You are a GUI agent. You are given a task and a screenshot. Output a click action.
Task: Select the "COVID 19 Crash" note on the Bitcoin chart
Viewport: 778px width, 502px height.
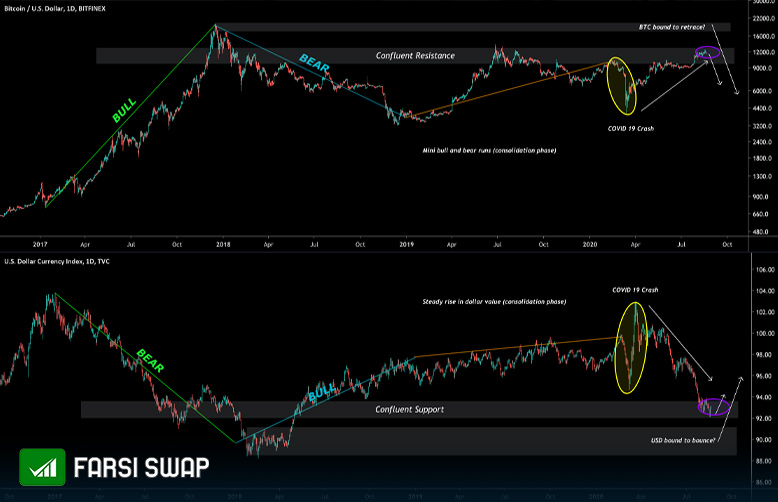(631, 128)
